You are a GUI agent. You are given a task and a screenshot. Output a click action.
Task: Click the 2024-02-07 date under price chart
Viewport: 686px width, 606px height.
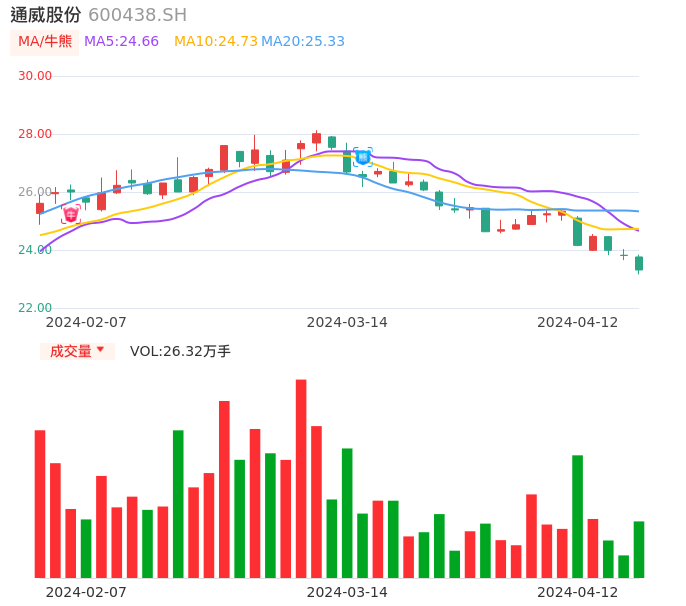click(x=86, y=322)
